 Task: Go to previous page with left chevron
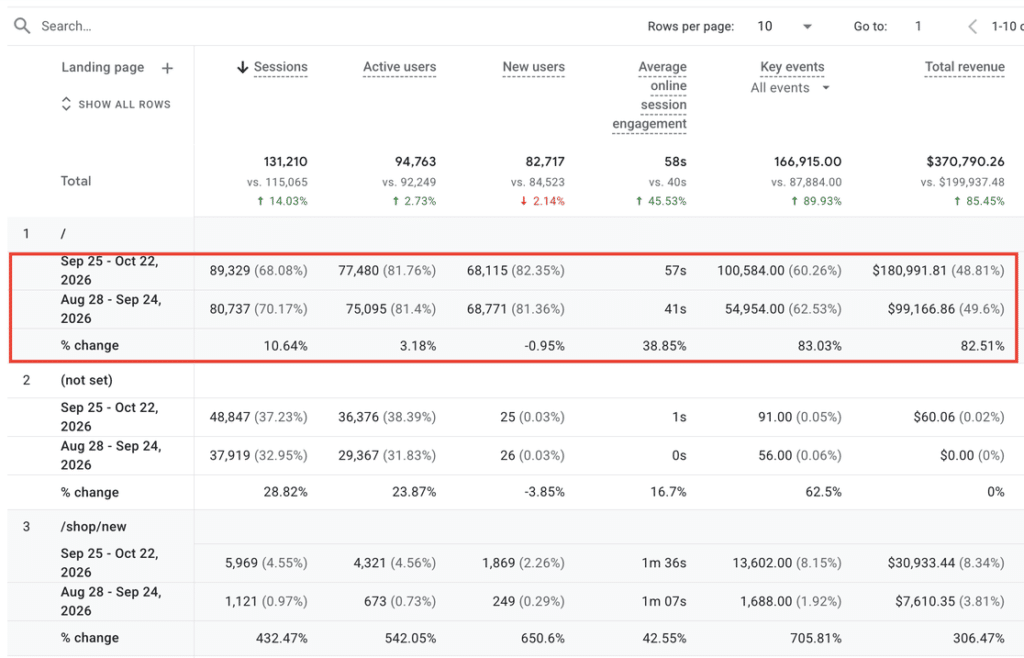tap(972, 27)
